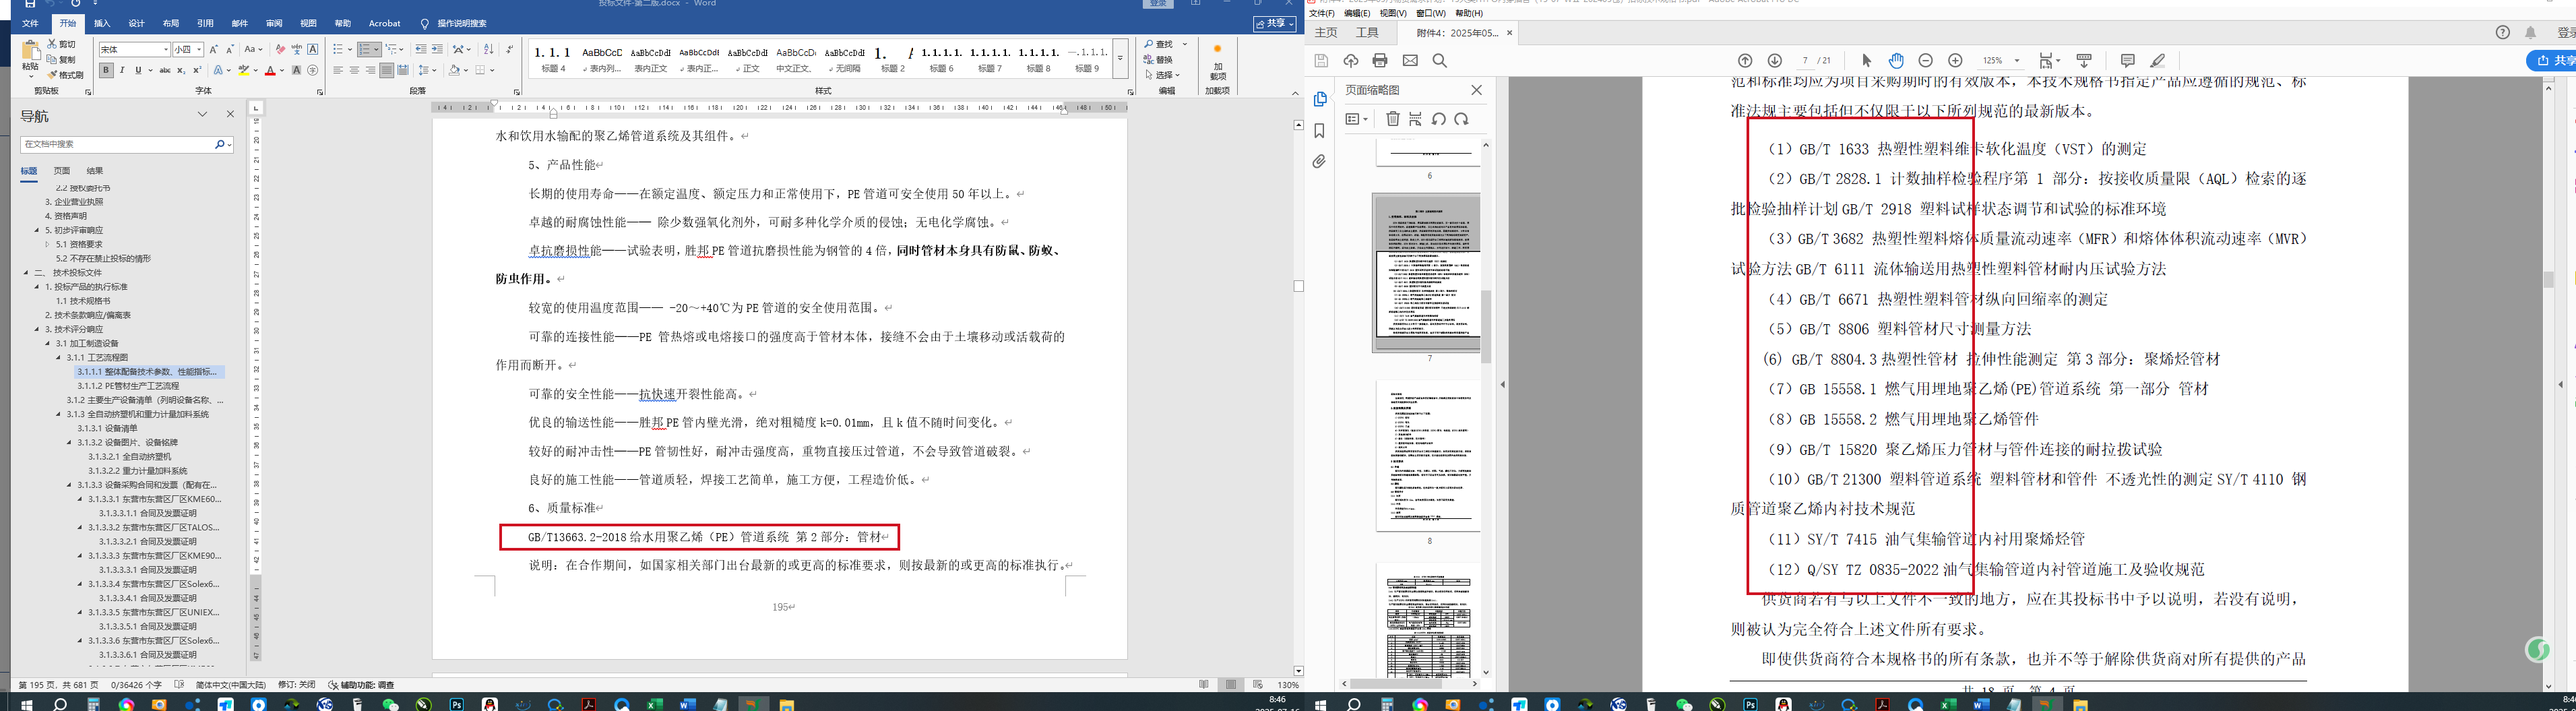Screen dimensions: 2576x711
Task: Click the phonetic guide (wén) icon
Action: tap(297, 49)
